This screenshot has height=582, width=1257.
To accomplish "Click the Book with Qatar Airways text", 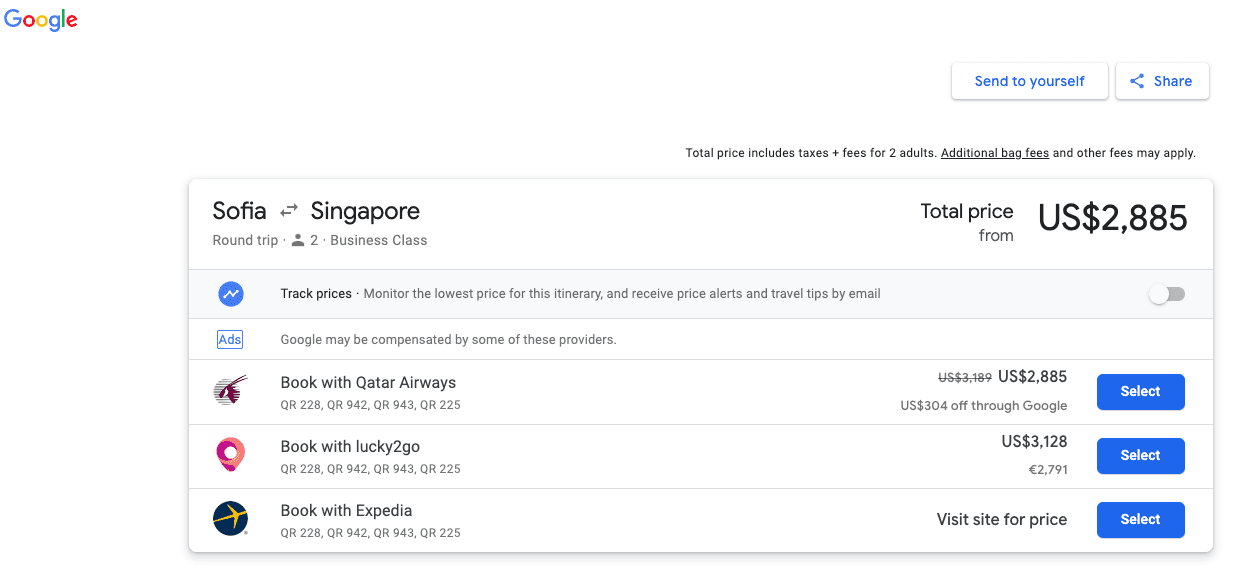I will point(368,383).
